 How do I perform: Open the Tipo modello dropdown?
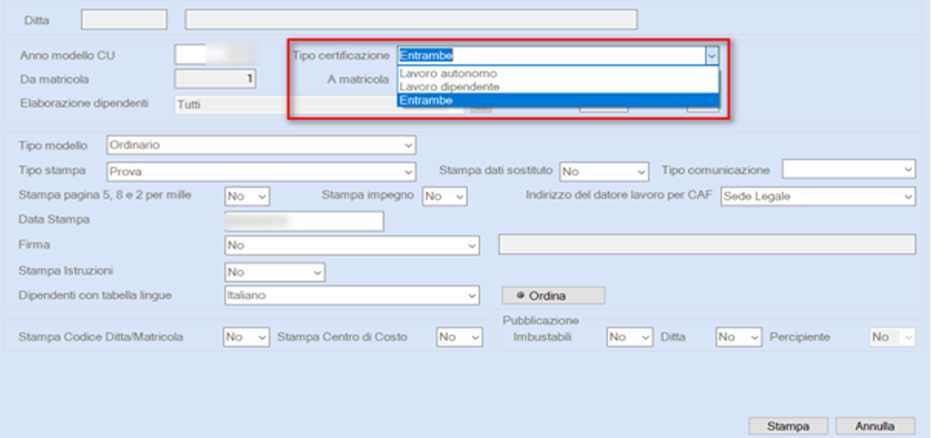point(261,145)
